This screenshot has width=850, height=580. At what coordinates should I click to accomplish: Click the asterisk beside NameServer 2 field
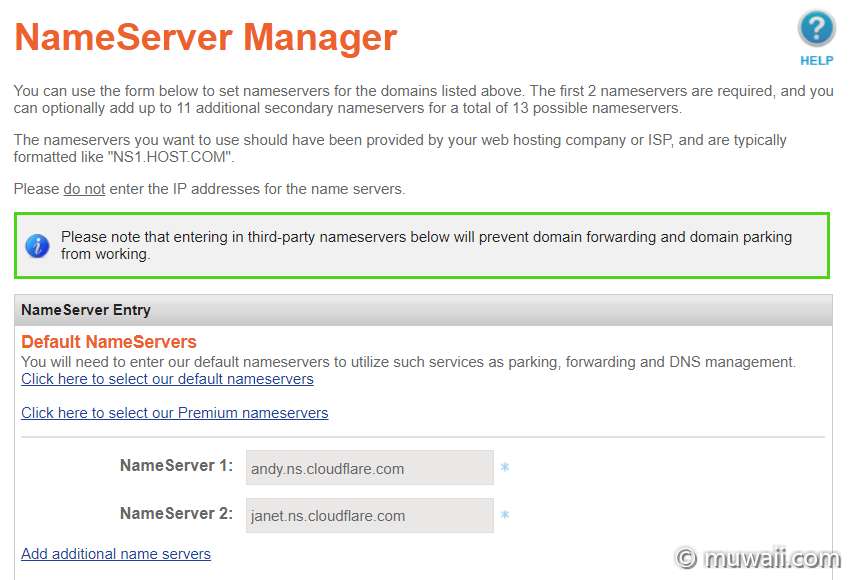(x=505, y=514)
